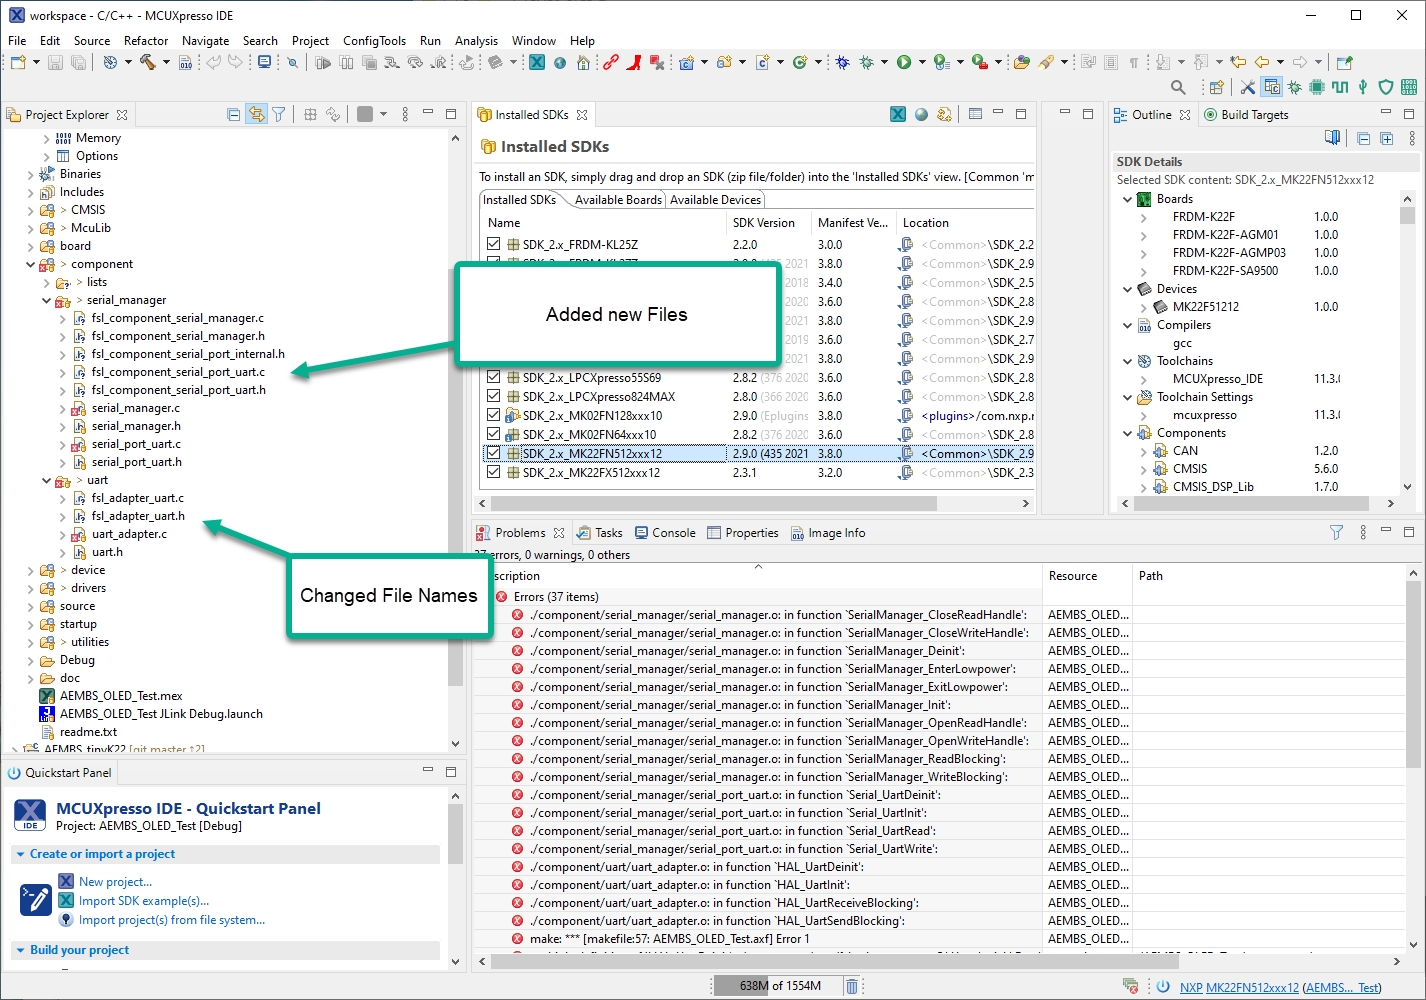Run garbage collector via trash icon
The height and width of the screenshot is (1000, 1426).
click(852, 986)
